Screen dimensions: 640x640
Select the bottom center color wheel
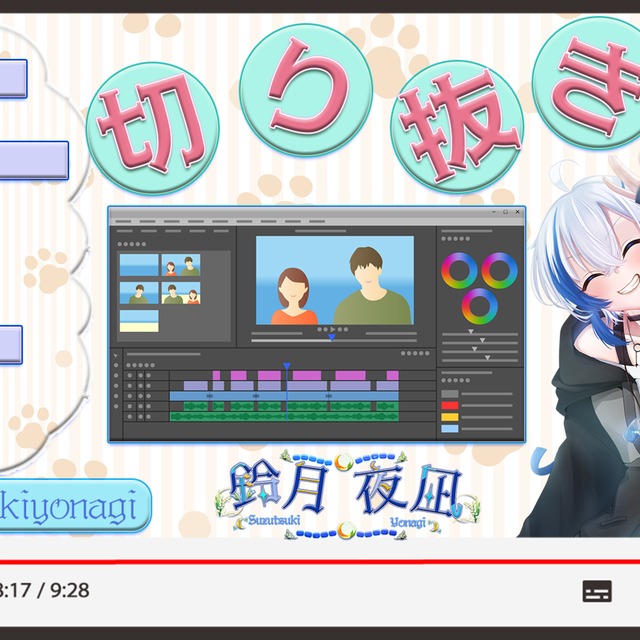tap(480, 305)
